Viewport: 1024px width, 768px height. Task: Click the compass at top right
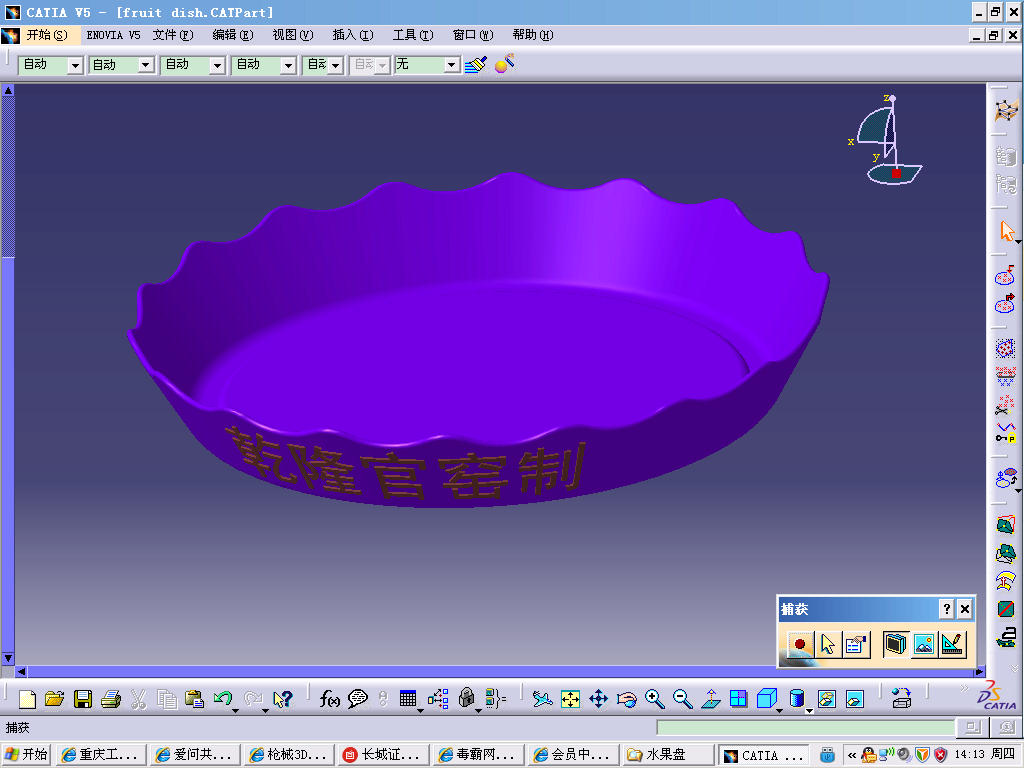[x=887, y=140]
